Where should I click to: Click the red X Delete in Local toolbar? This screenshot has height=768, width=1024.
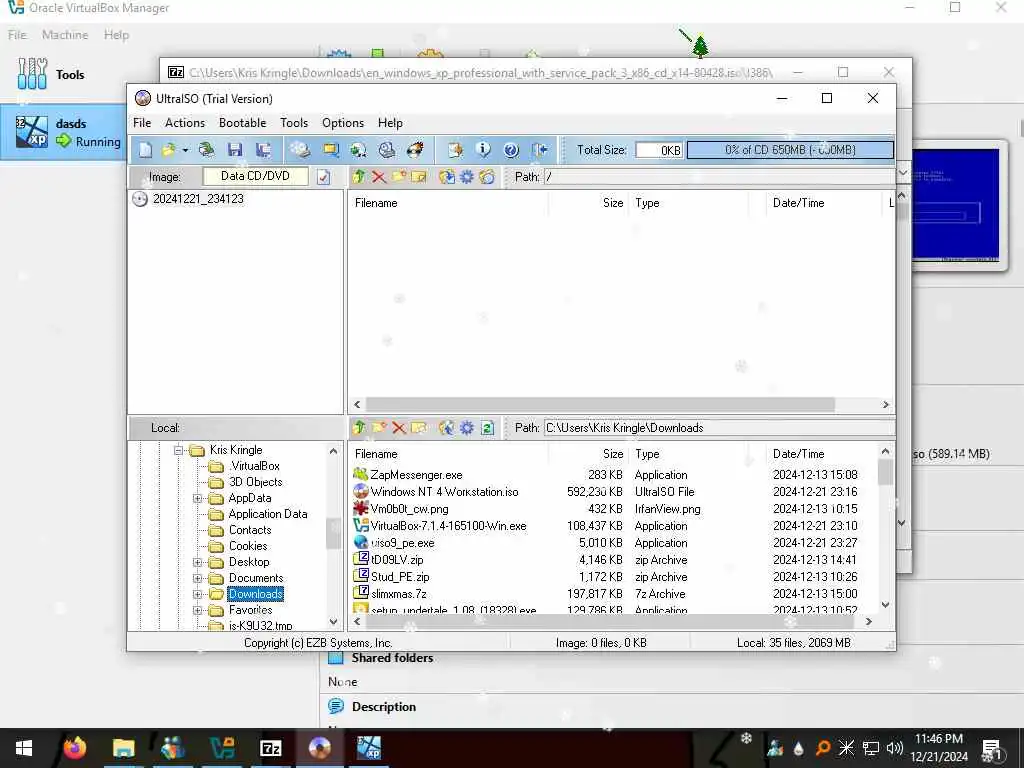[x=399, y=428]
